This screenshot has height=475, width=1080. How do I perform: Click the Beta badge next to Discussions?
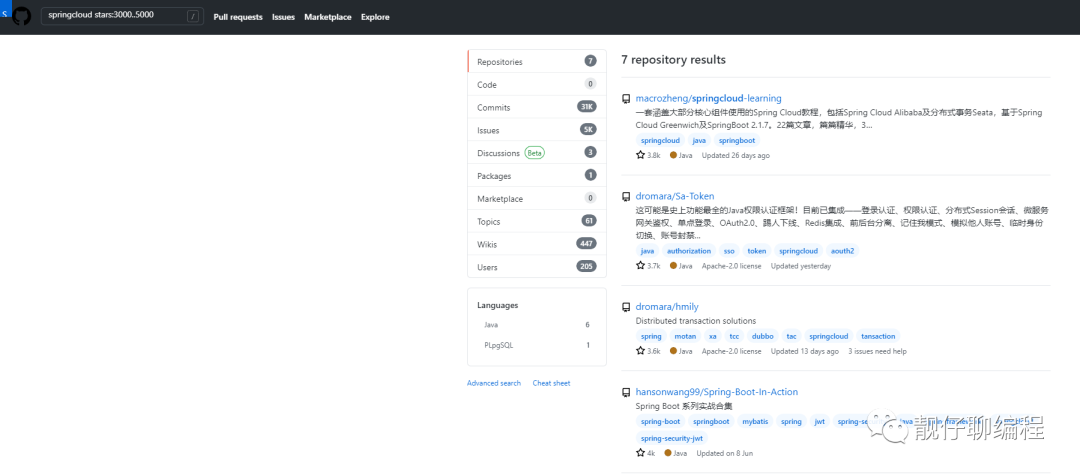534,153
